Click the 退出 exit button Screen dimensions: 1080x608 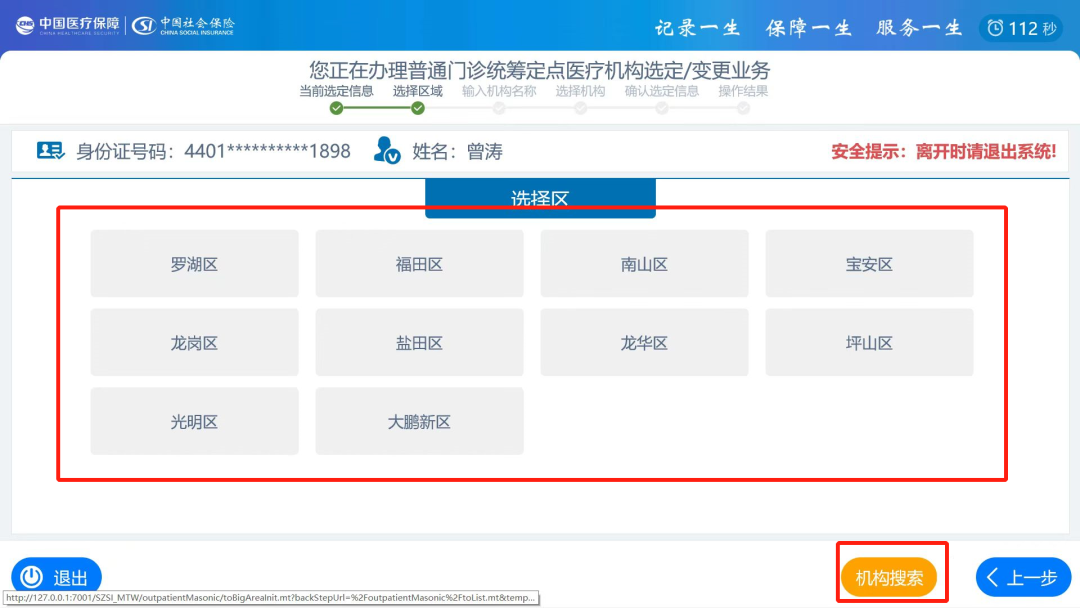coord(55,577)
